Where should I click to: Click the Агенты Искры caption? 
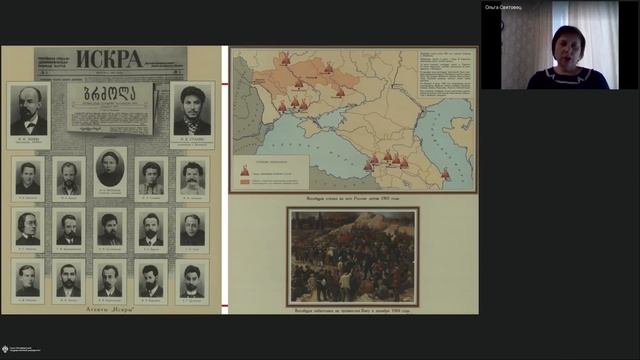click(110, 309)
